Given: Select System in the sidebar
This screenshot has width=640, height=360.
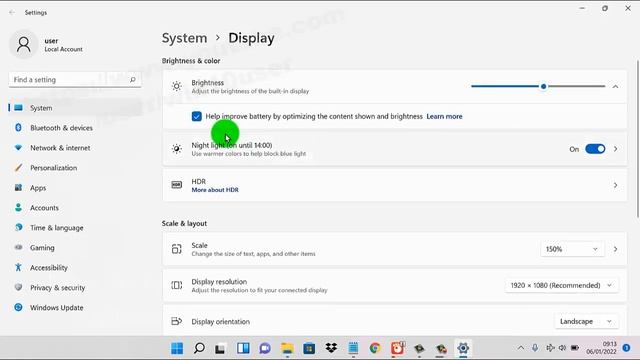Looking at the screenshot, I should click(76, 108).
